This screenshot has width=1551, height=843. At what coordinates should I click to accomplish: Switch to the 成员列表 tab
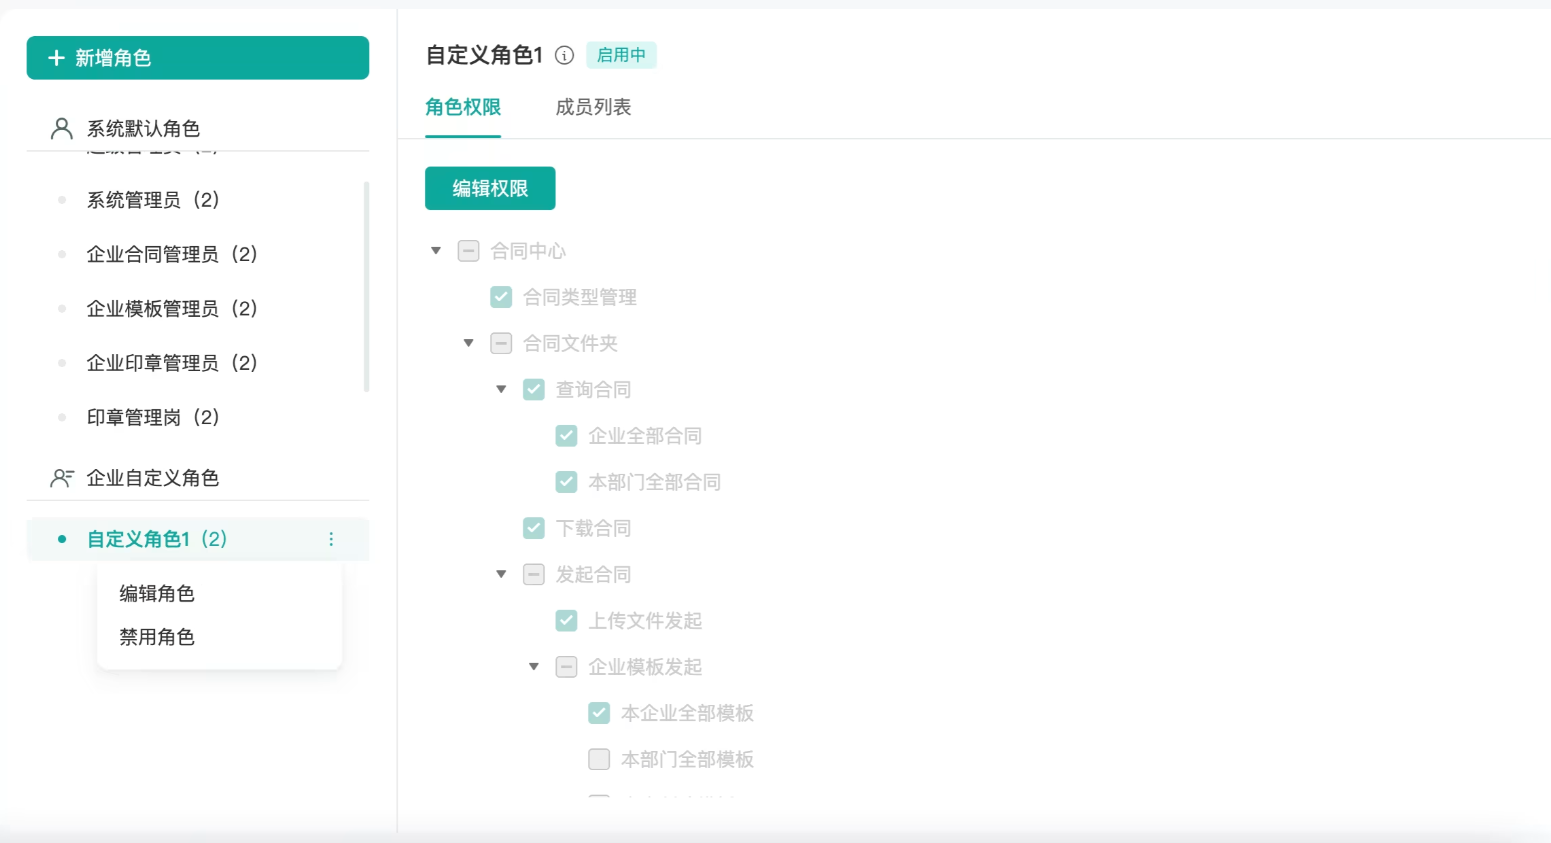click(x=593, y=108)
